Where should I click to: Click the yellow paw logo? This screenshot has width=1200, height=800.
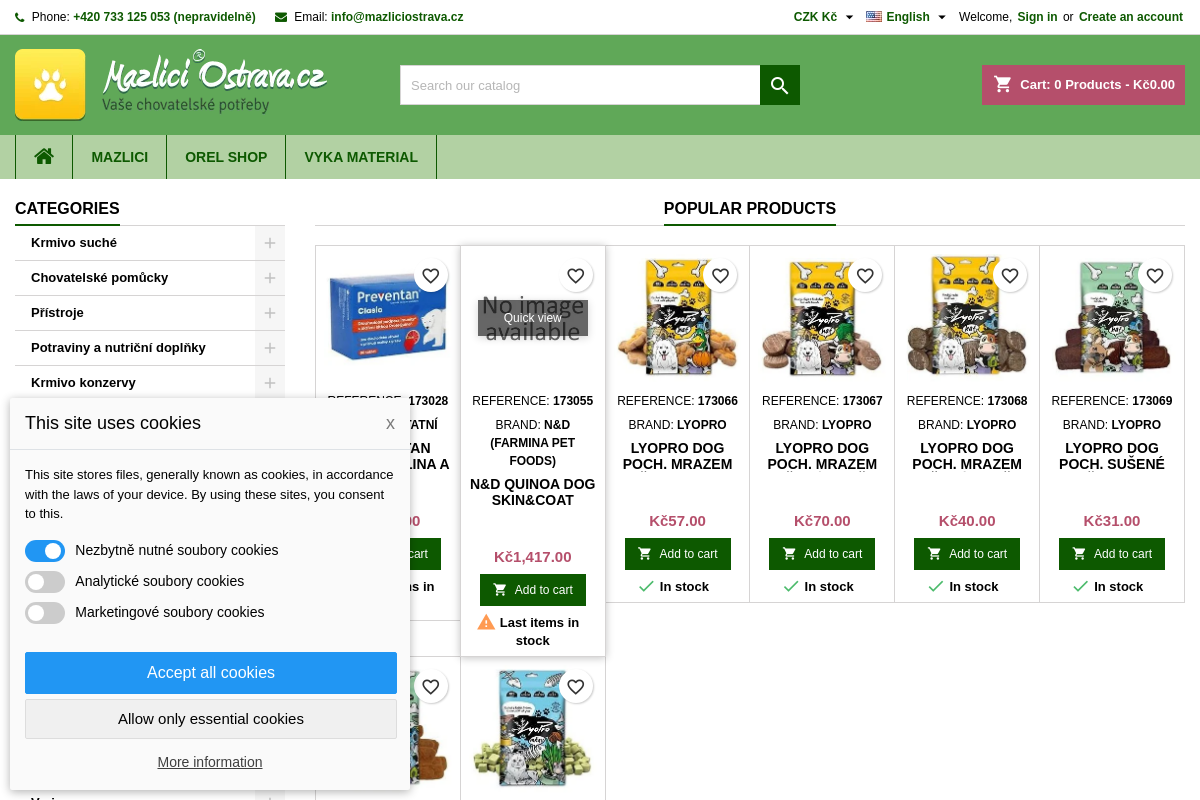coord(50,85)
